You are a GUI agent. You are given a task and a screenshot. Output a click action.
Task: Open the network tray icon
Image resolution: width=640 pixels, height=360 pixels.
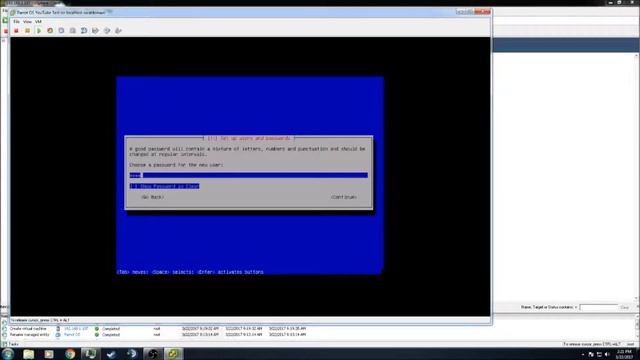click(599, 354)
